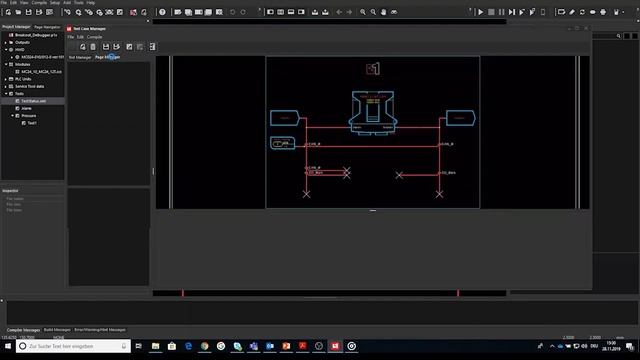Click the Help question mark icon

coord(162,12)
